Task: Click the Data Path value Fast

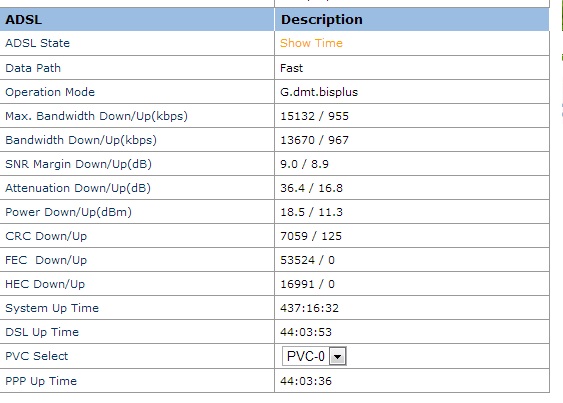Action: [292, 68]
